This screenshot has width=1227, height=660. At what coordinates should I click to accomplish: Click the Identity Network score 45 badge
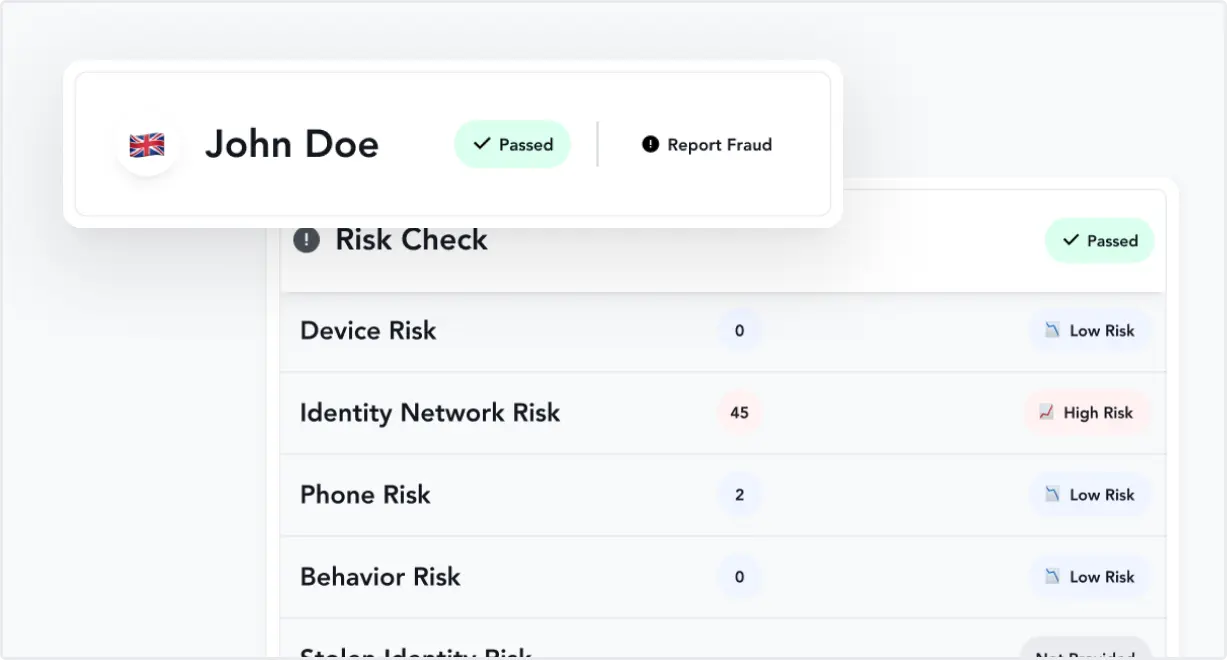(x=739, y=413)
